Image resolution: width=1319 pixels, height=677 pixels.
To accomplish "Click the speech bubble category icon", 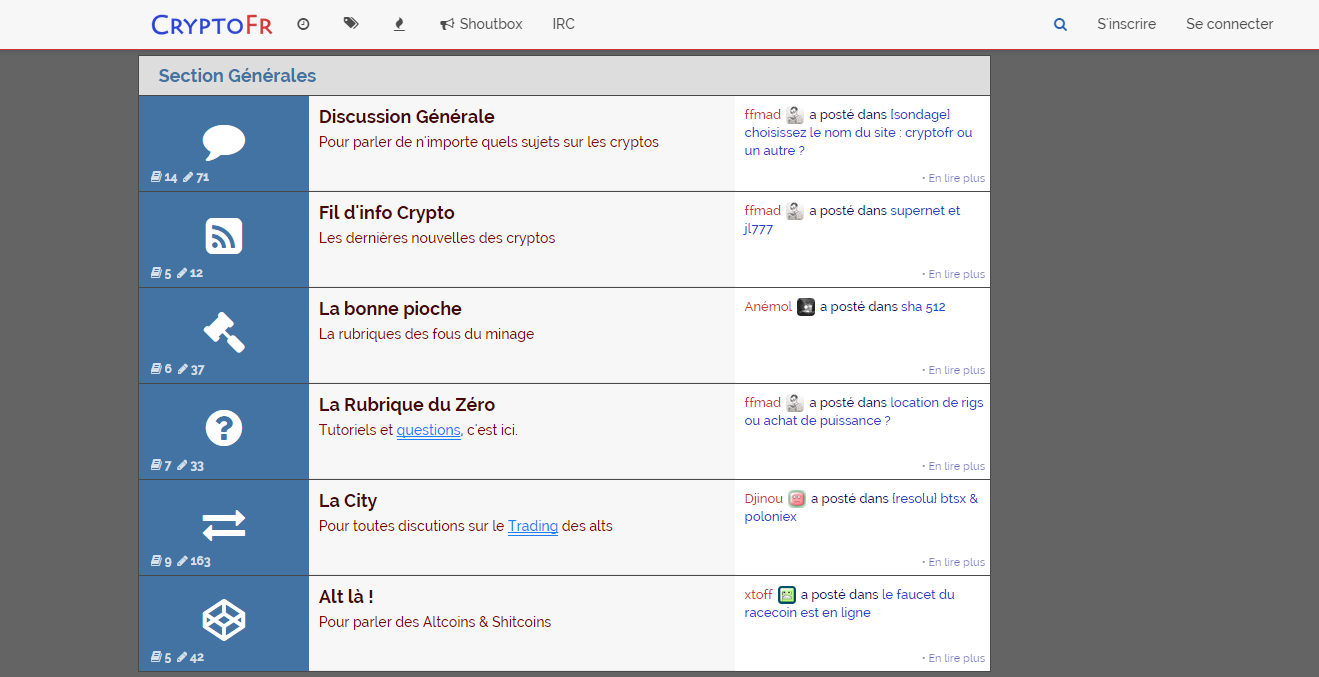I will tap(223, 142).
